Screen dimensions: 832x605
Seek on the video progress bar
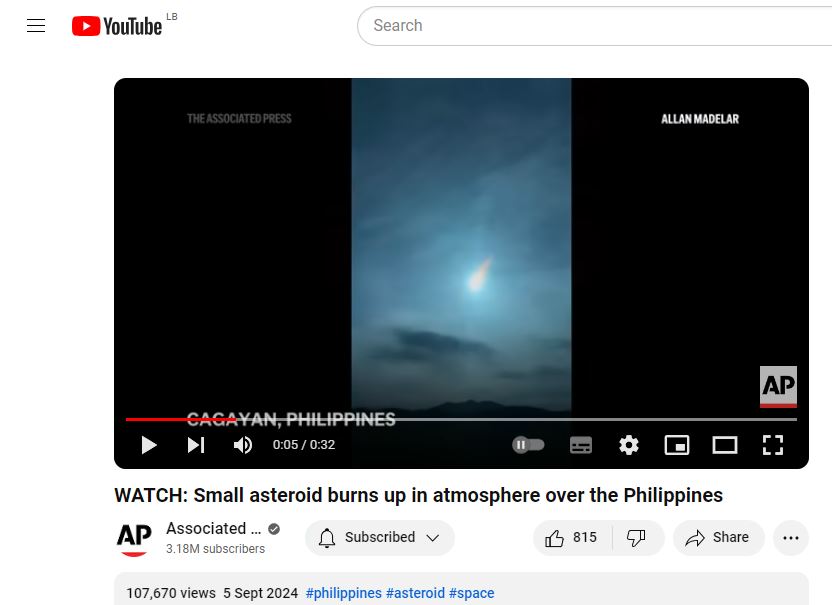pyautogui.click(x=461, y=419)
